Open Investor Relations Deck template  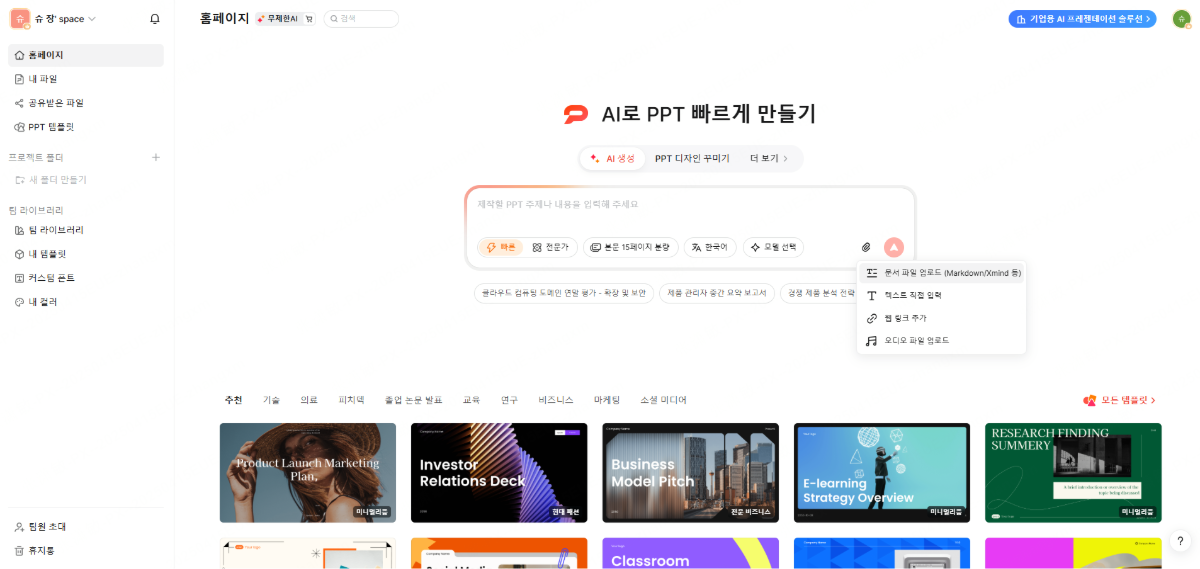(499, 472)
